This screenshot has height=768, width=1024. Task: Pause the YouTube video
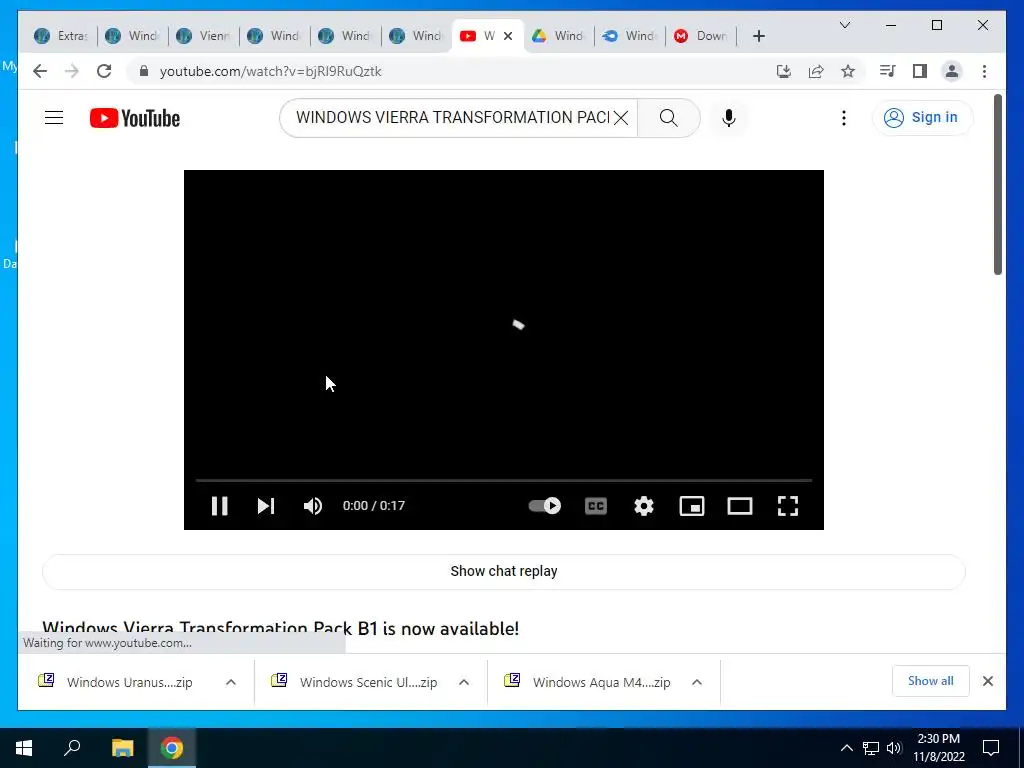(x=219, y=506)
